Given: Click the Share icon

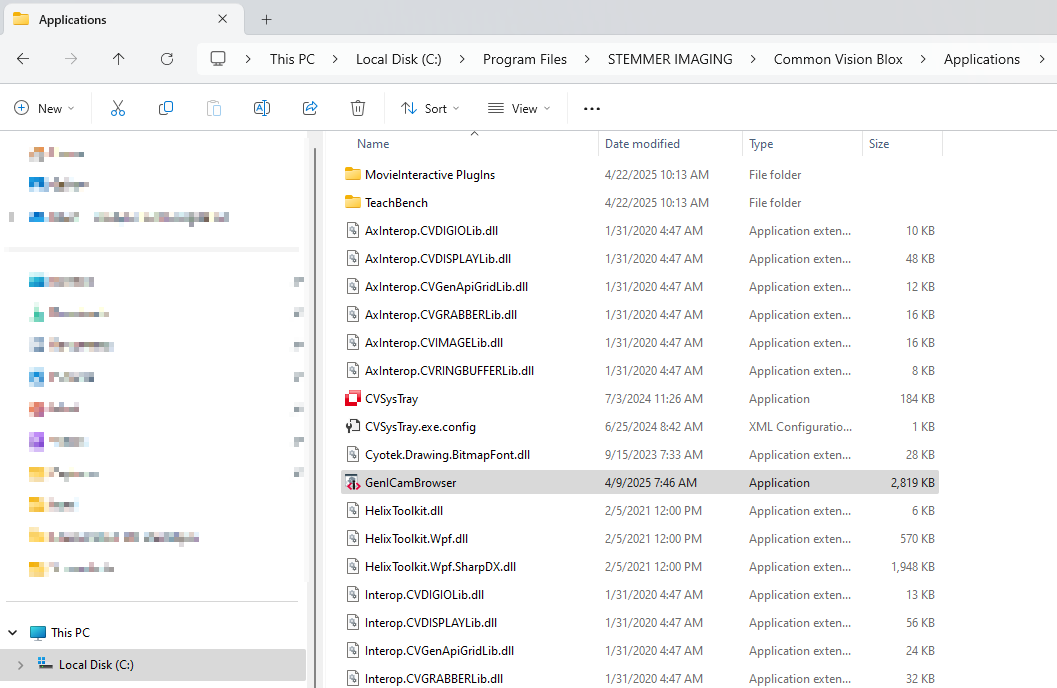Looking at the screenshot, I should tap(310, 108).
